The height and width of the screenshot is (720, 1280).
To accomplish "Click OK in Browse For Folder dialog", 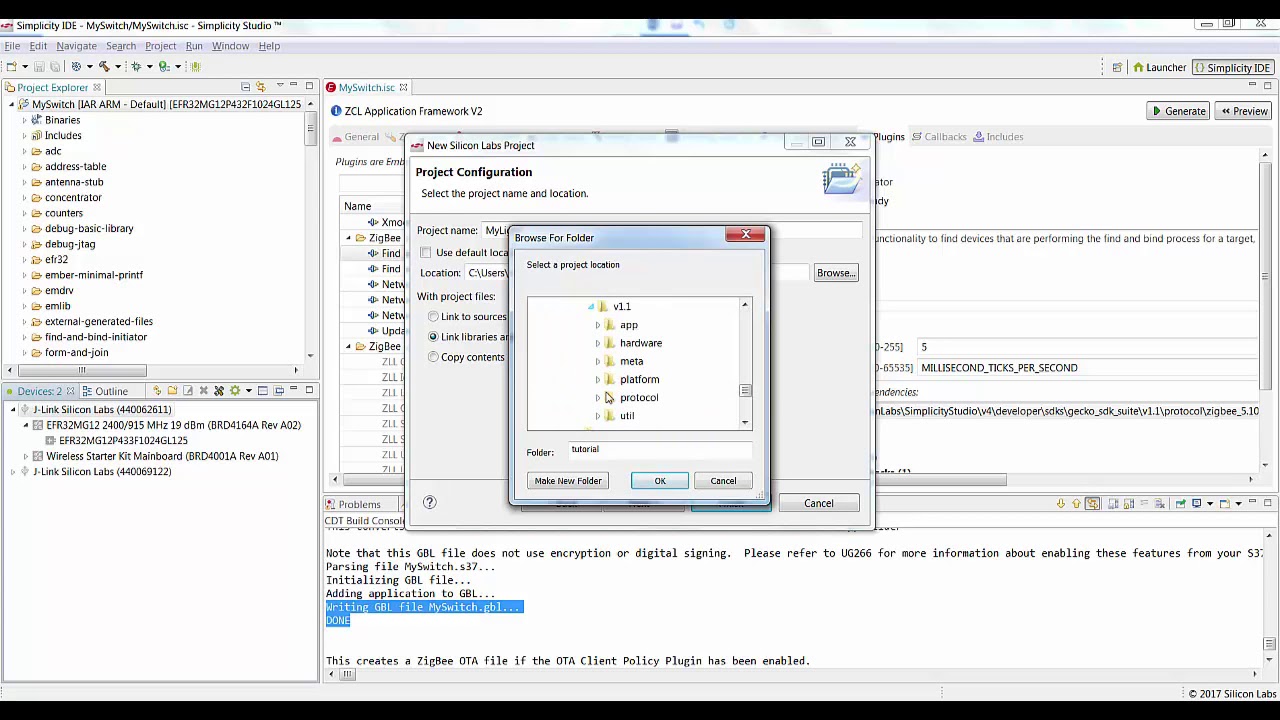I will coord(660,481).
